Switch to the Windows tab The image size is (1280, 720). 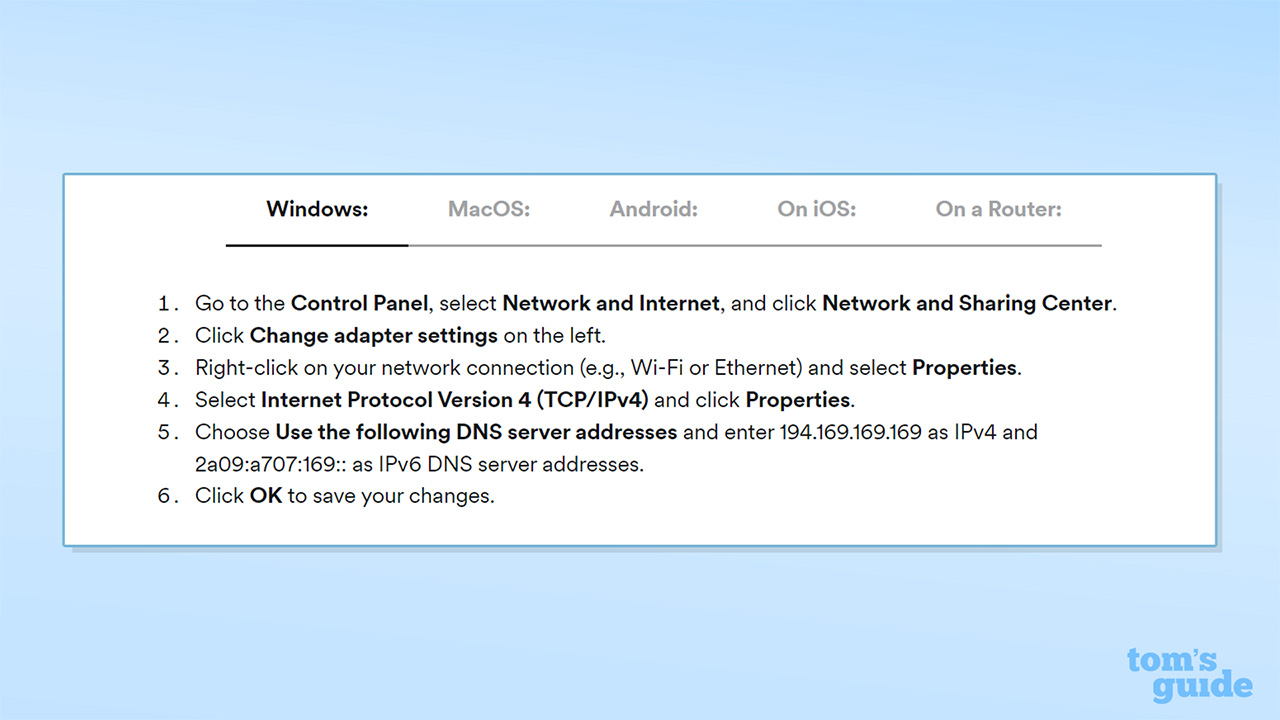(317, 210)
